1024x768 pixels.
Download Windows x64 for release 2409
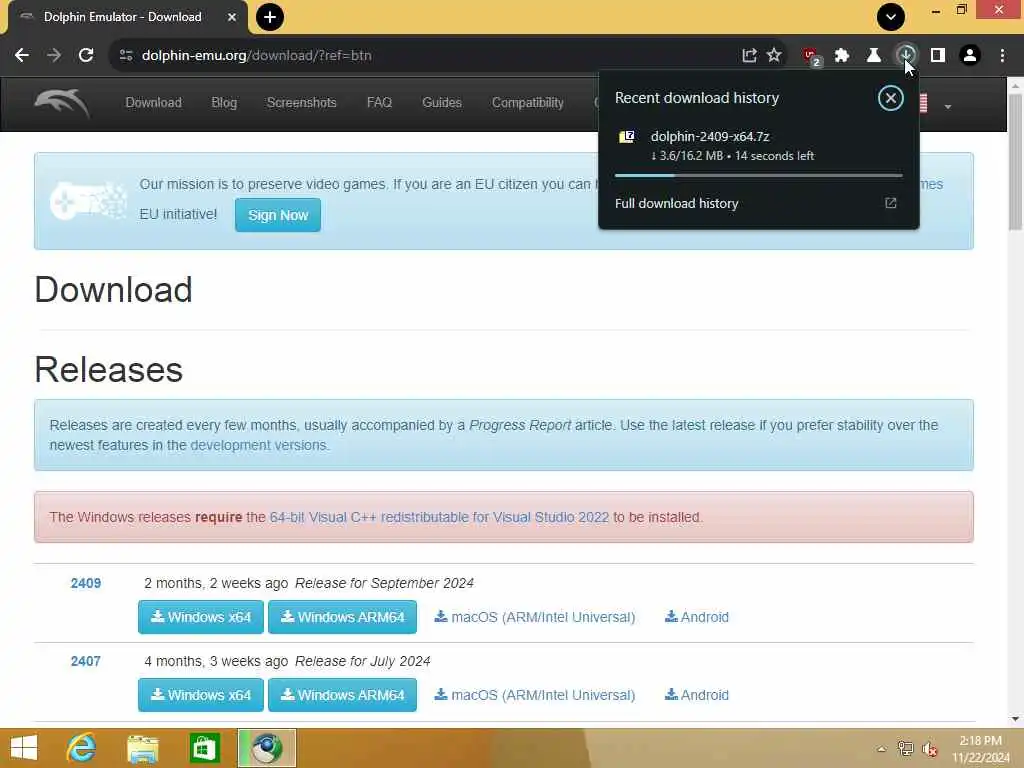coord(201,617)
